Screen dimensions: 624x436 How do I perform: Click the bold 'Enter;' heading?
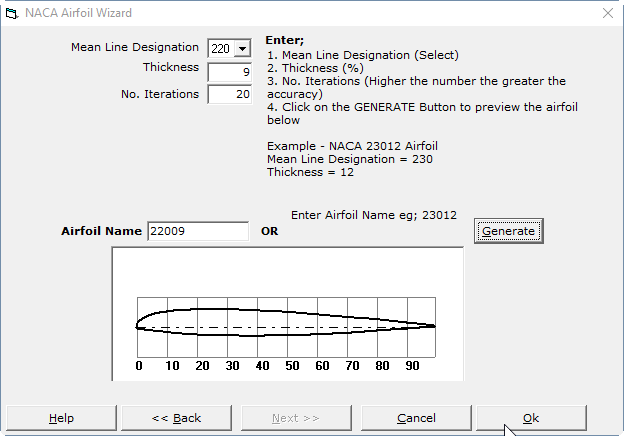tap(285, 40)
